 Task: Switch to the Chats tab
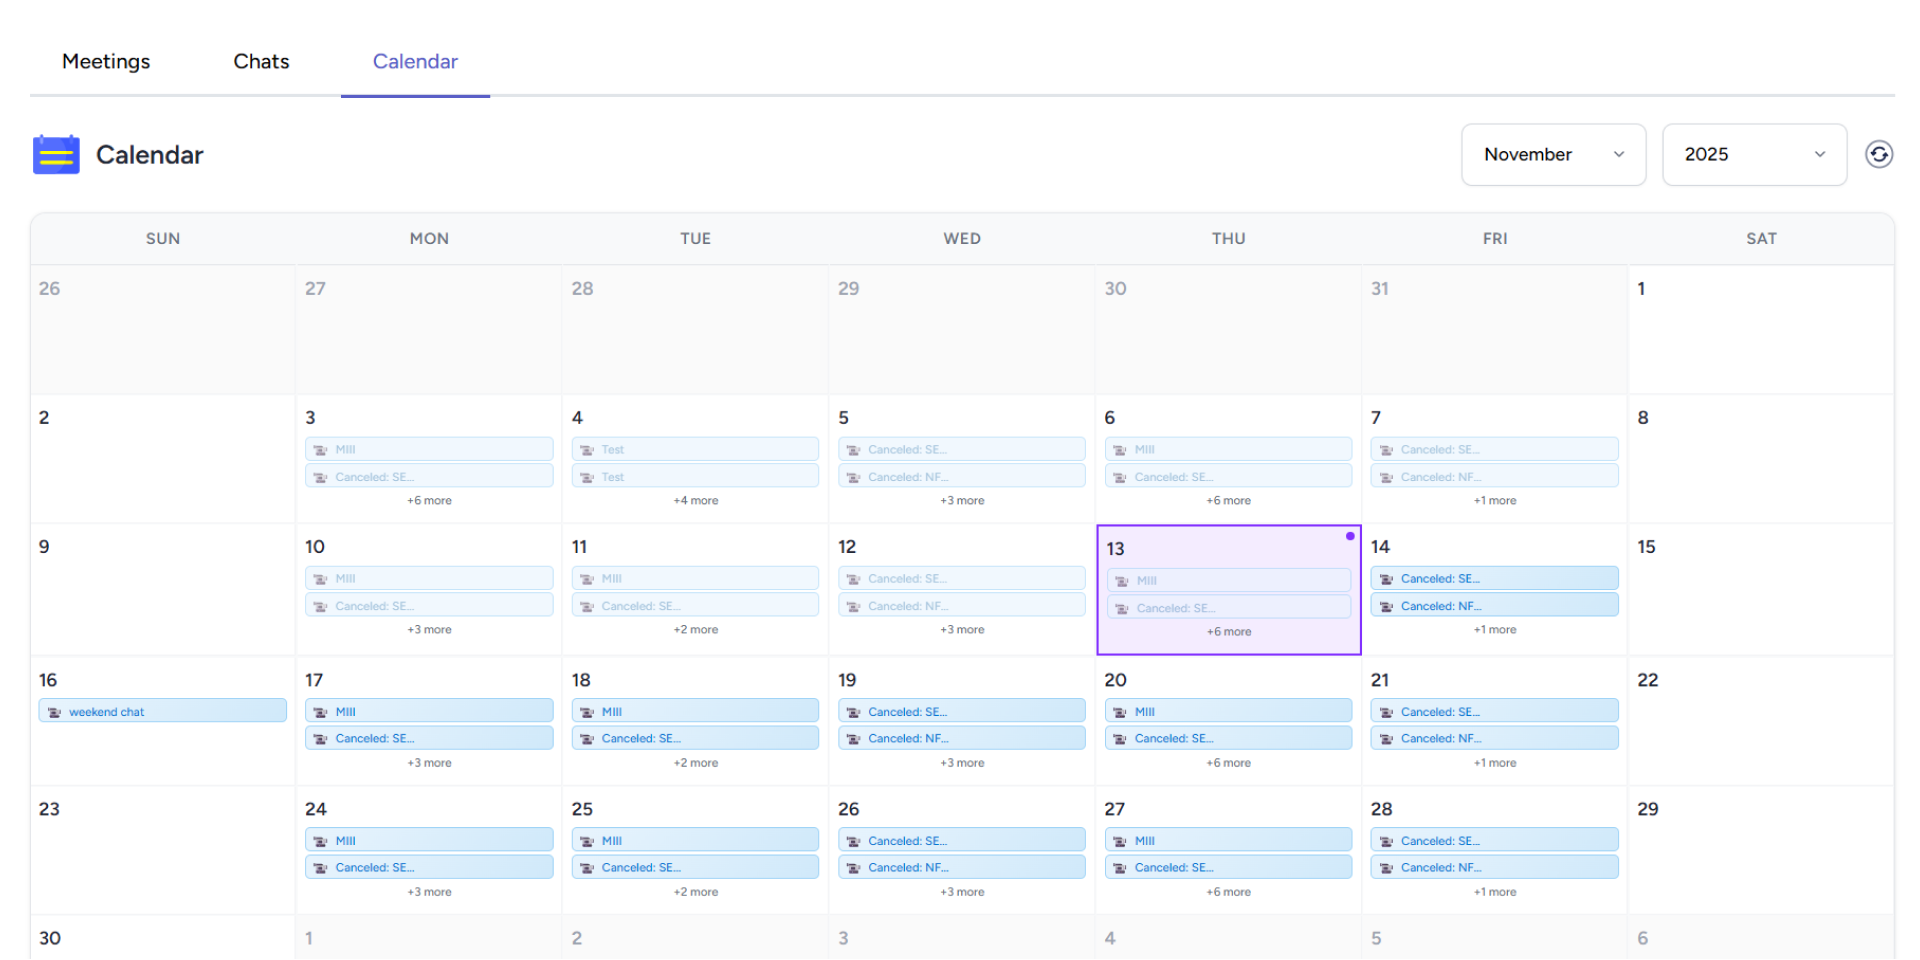[261, 62]
